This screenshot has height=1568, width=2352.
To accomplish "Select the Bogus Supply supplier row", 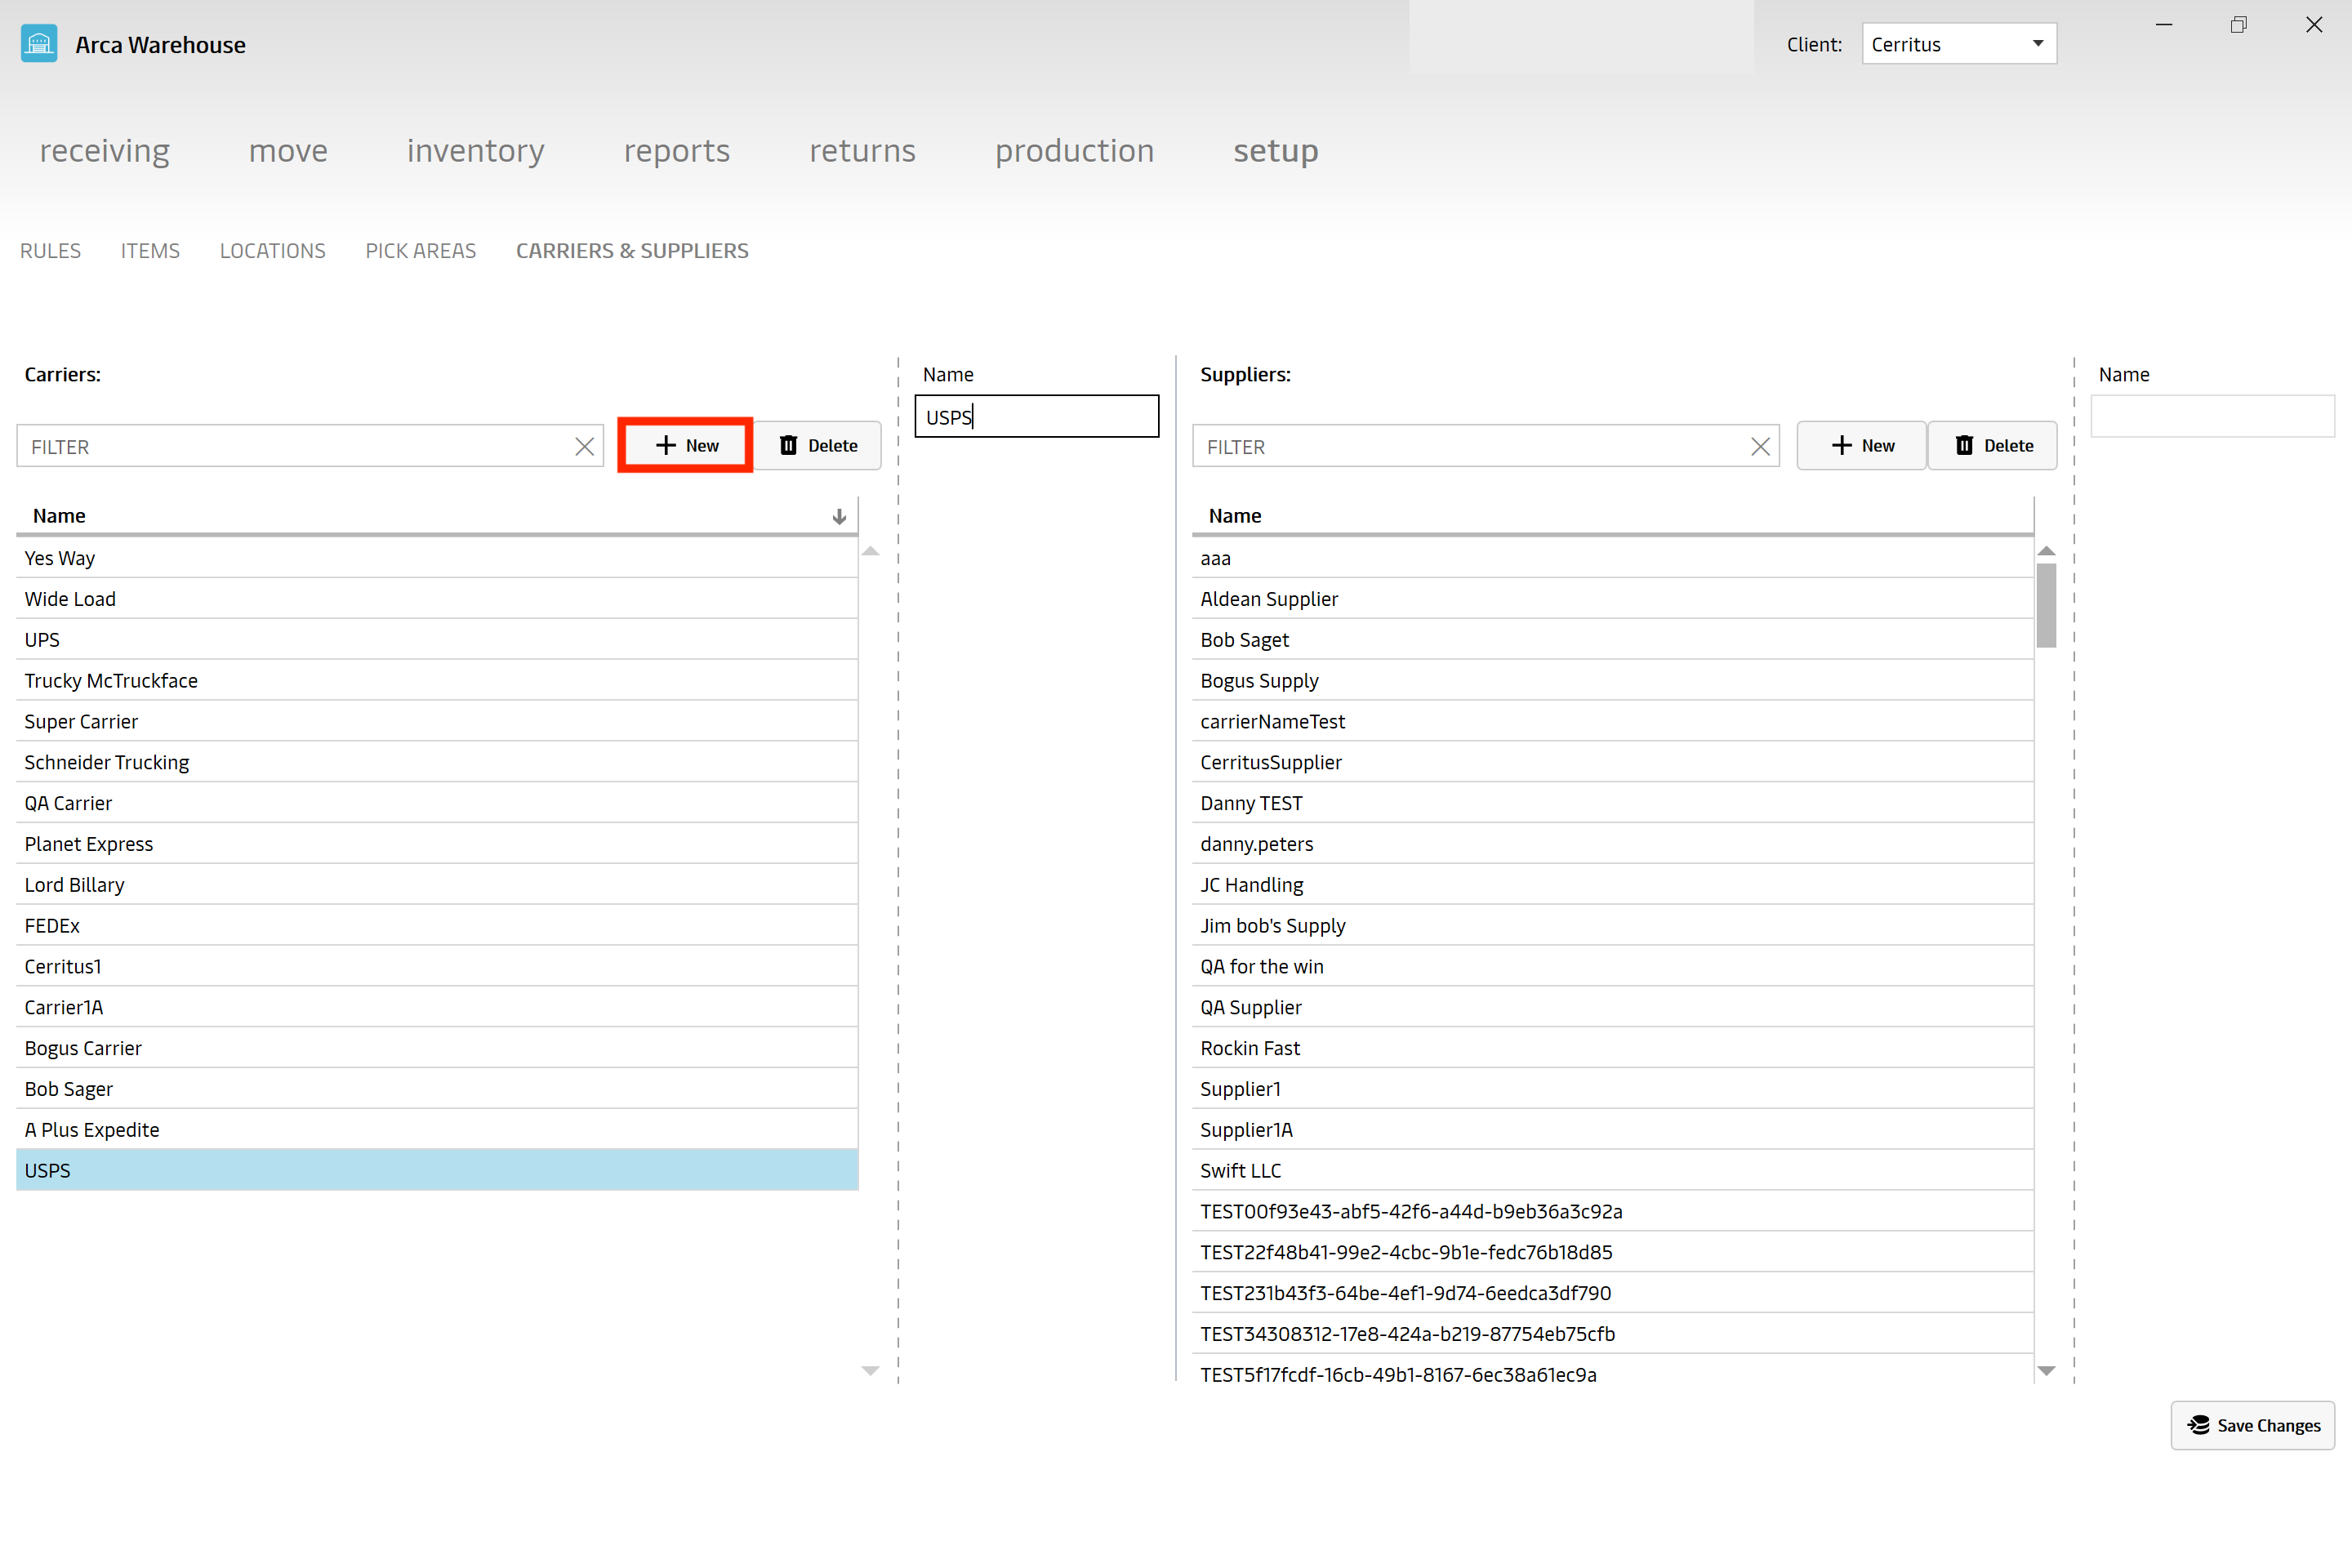I will point(1613,681).
